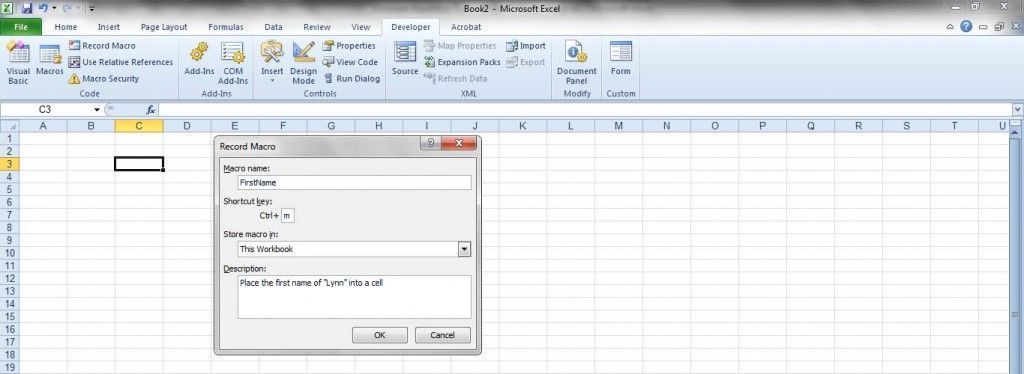Save workbook from Quick Access Toolbar
The height and width of the screenshot is (374, 1024).
point(27,8)
